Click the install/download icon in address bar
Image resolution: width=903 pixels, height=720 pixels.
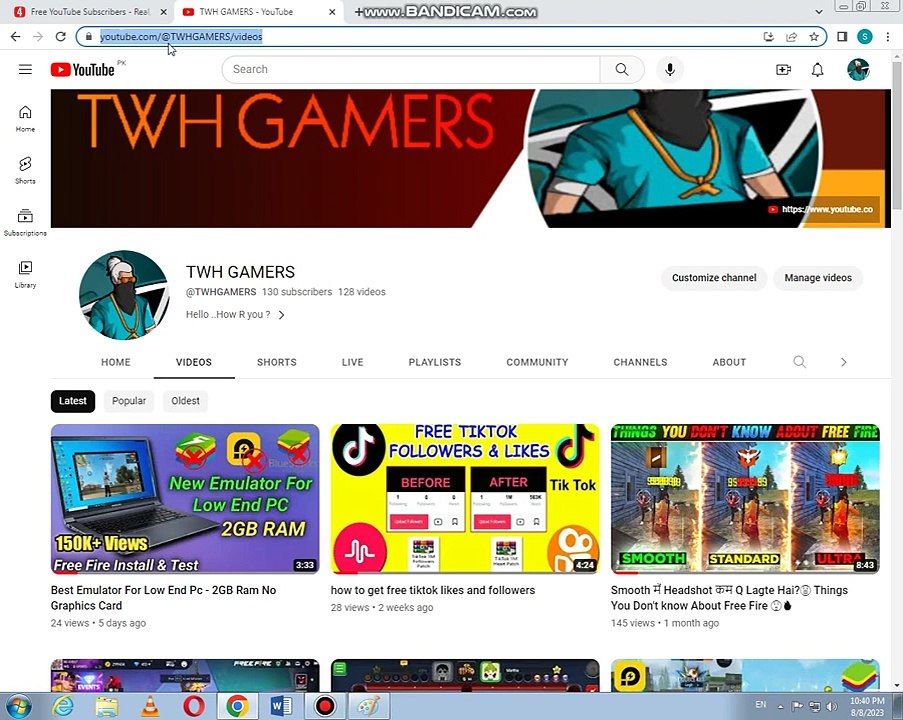(x=768, y=37)
